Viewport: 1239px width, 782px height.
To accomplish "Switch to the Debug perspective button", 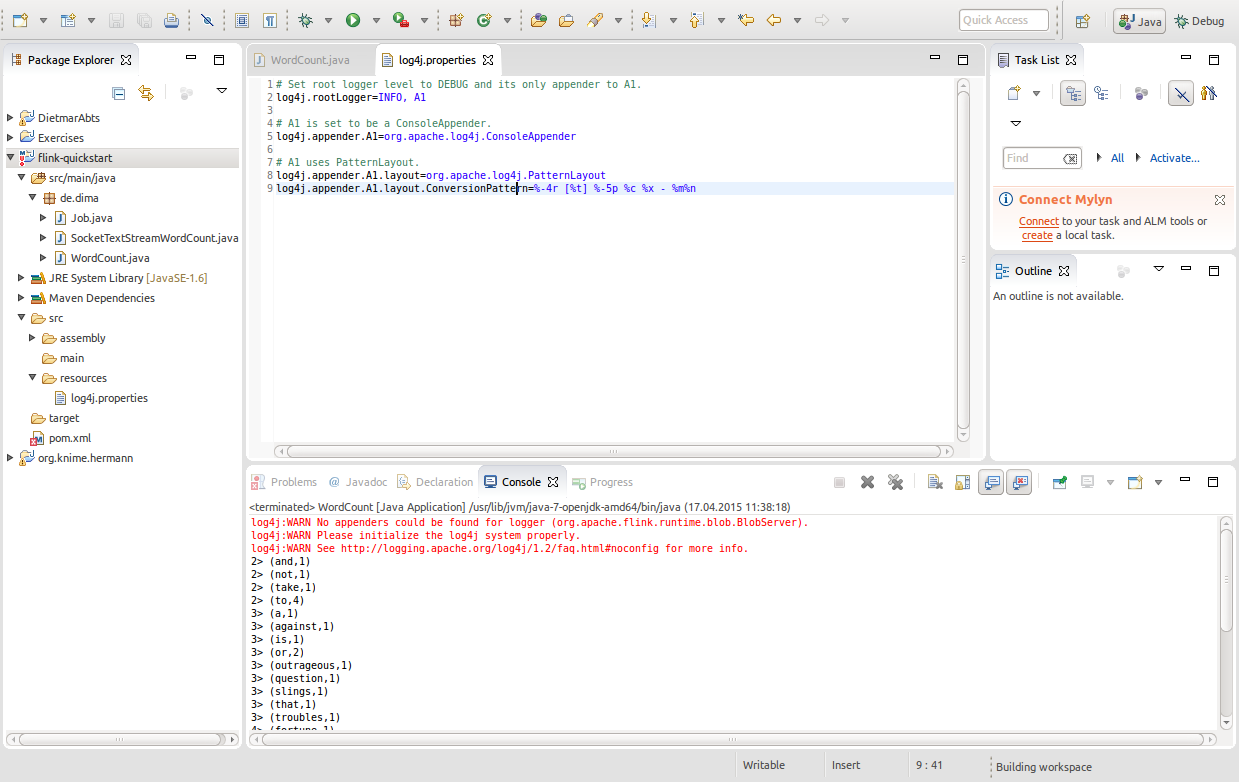I will pos(1199,20).
